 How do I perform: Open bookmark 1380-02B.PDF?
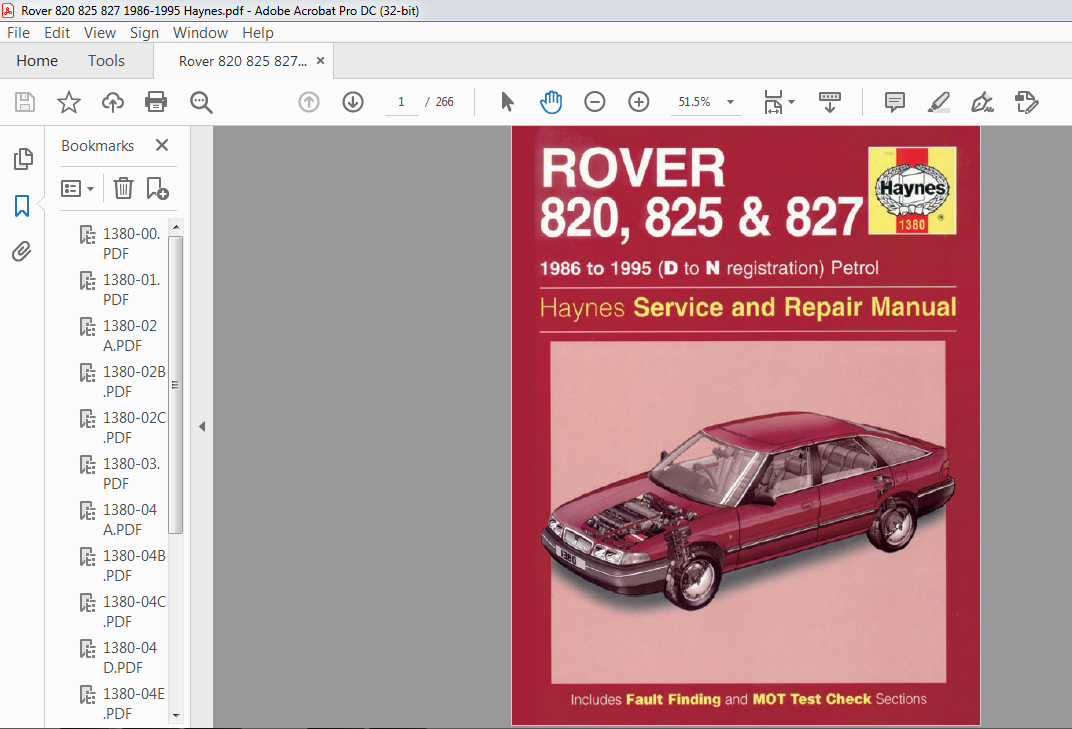(123, 381)
